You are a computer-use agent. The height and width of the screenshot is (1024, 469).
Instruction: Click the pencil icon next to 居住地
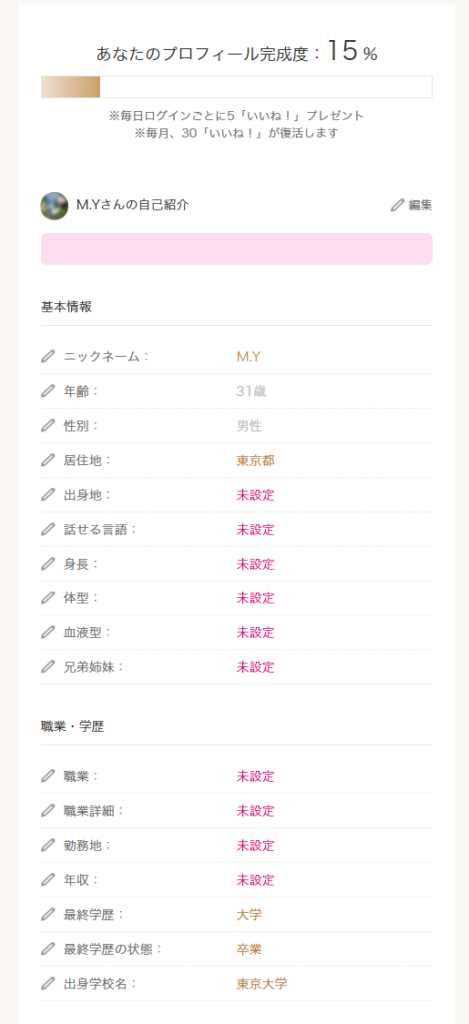click(x=48, y=460)
